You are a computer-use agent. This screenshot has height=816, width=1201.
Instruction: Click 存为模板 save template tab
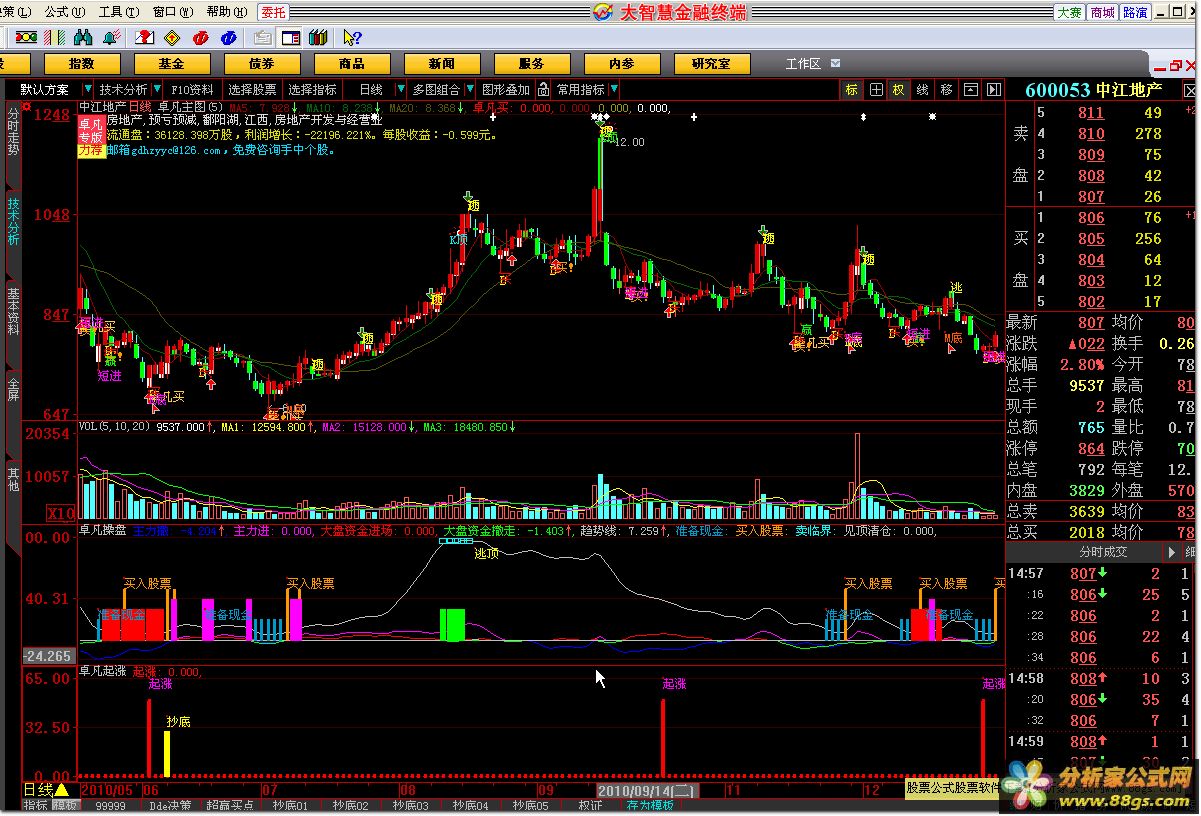pyautogui.click(x=650, y=805)
